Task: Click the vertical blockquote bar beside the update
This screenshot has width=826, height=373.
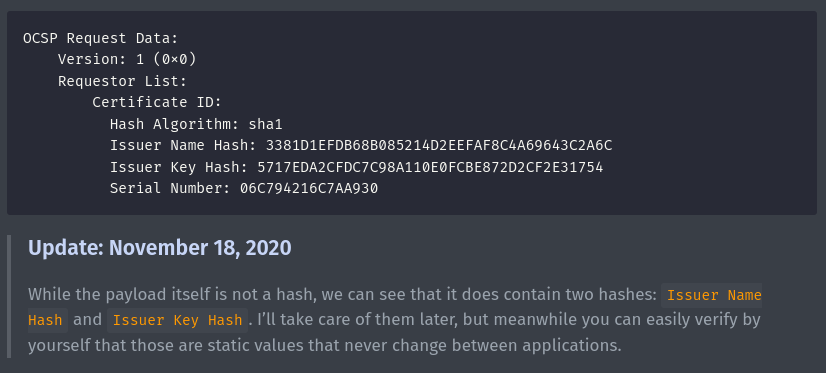Action: (x=9, y=297)
